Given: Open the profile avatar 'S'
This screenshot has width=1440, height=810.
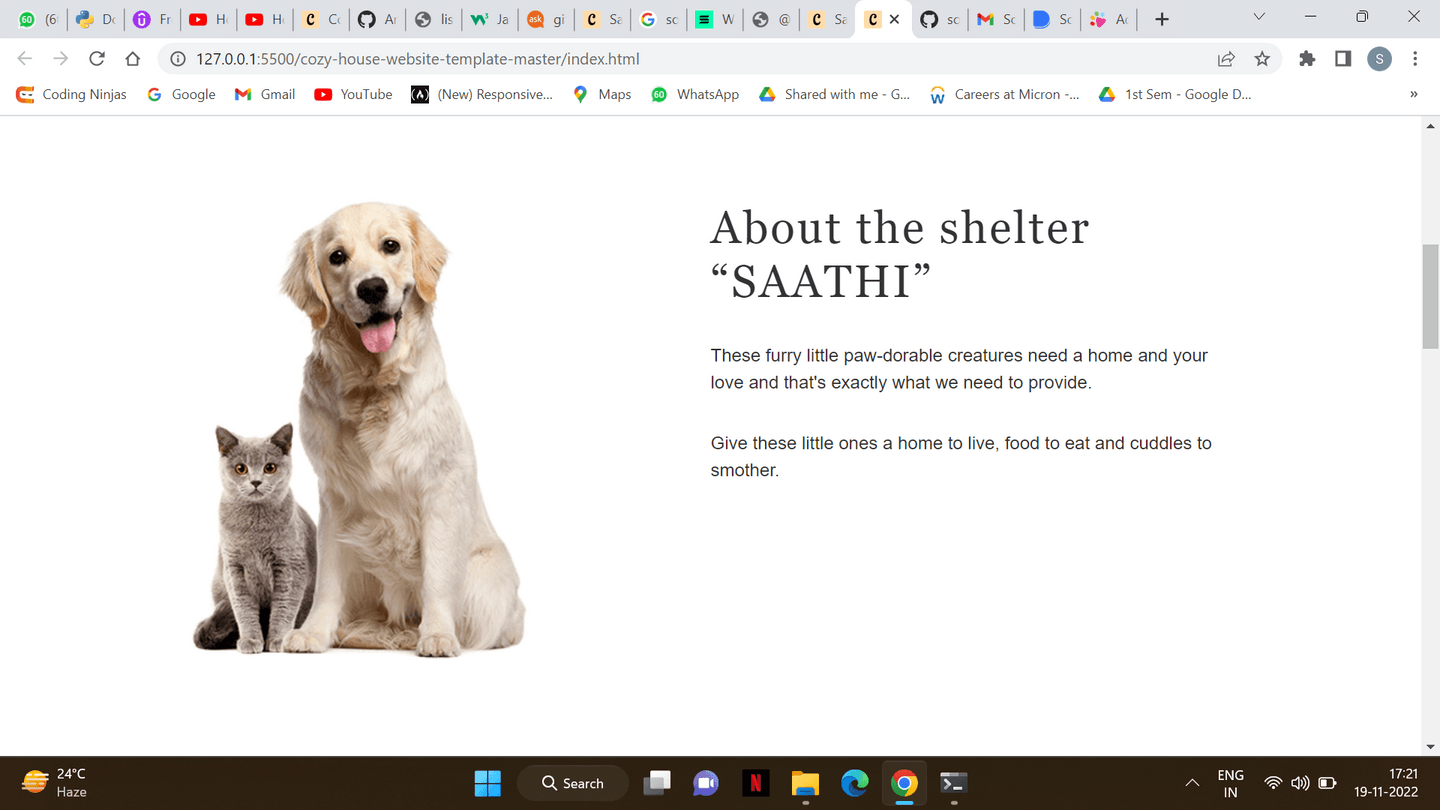Looking at the screenshot, I should click(1379, 59).
